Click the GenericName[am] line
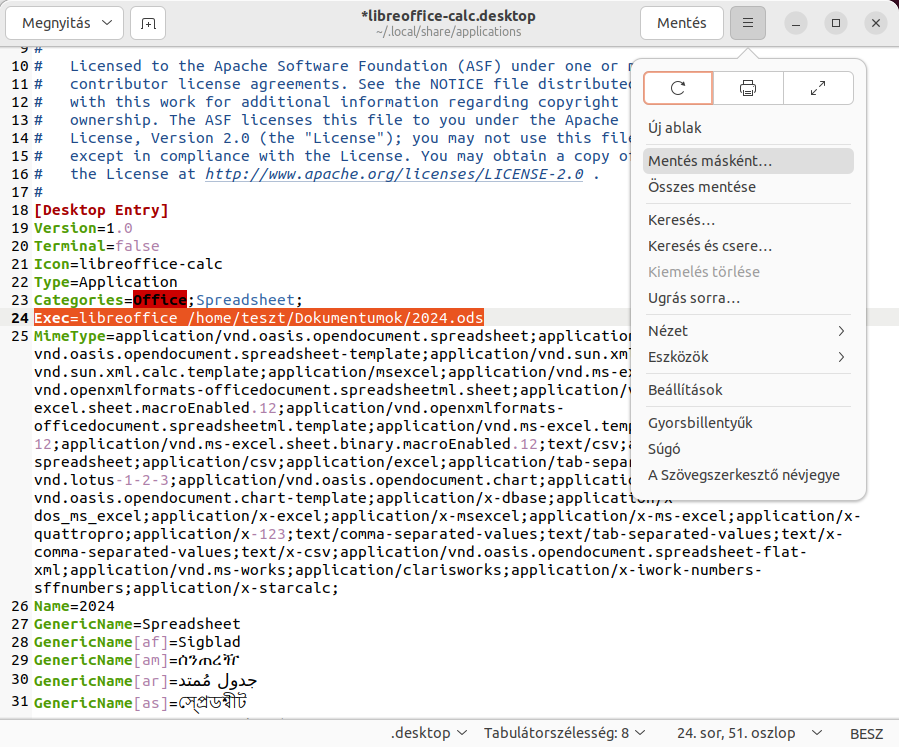Viewport: 899px width, 747px height. pos(136,660)
